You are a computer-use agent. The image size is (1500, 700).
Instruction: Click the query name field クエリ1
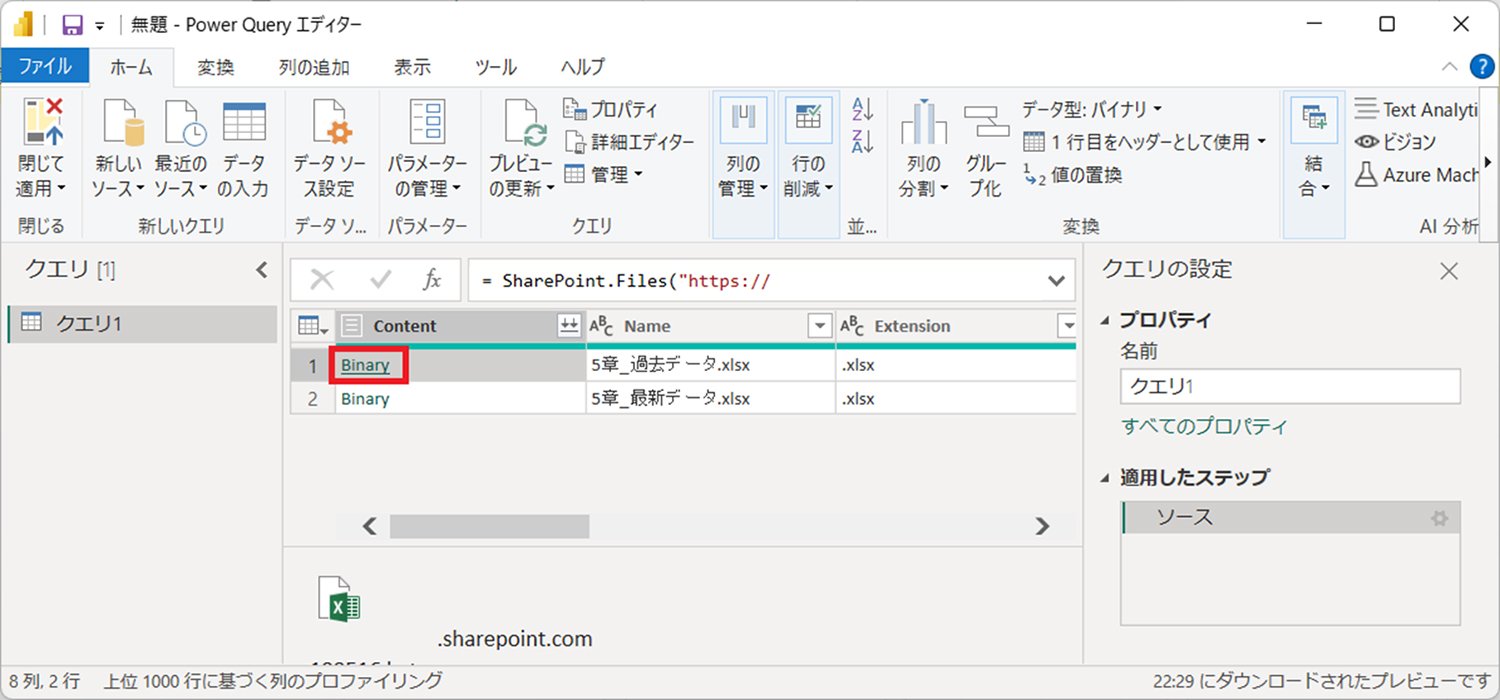pyautogui.click(x=1290, y=386)
